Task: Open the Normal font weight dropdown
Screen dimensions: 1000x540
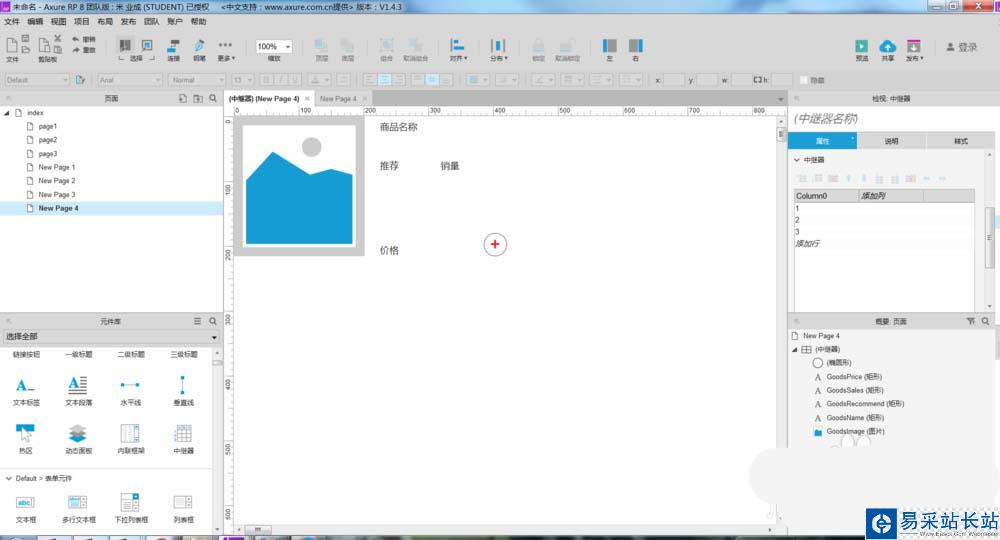Action: 197,80
